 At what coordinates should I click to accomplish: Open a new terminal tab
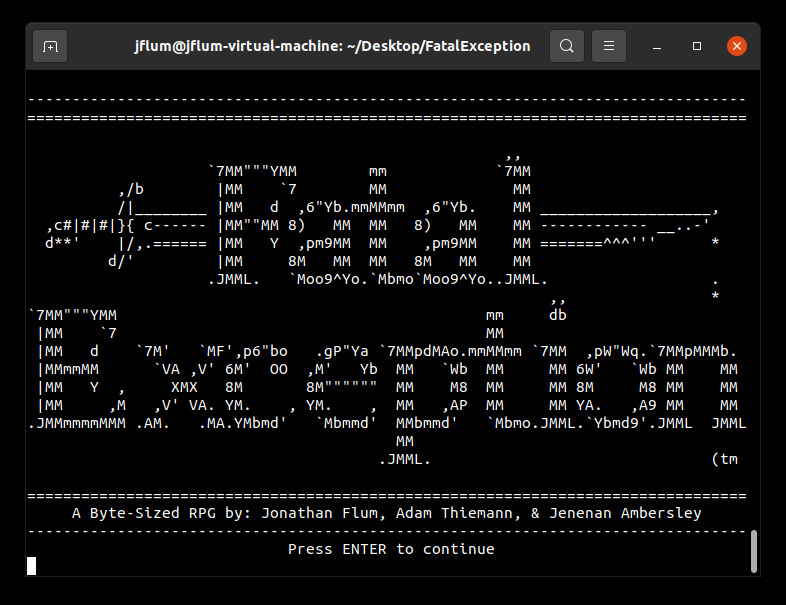[x=50, y=46]
